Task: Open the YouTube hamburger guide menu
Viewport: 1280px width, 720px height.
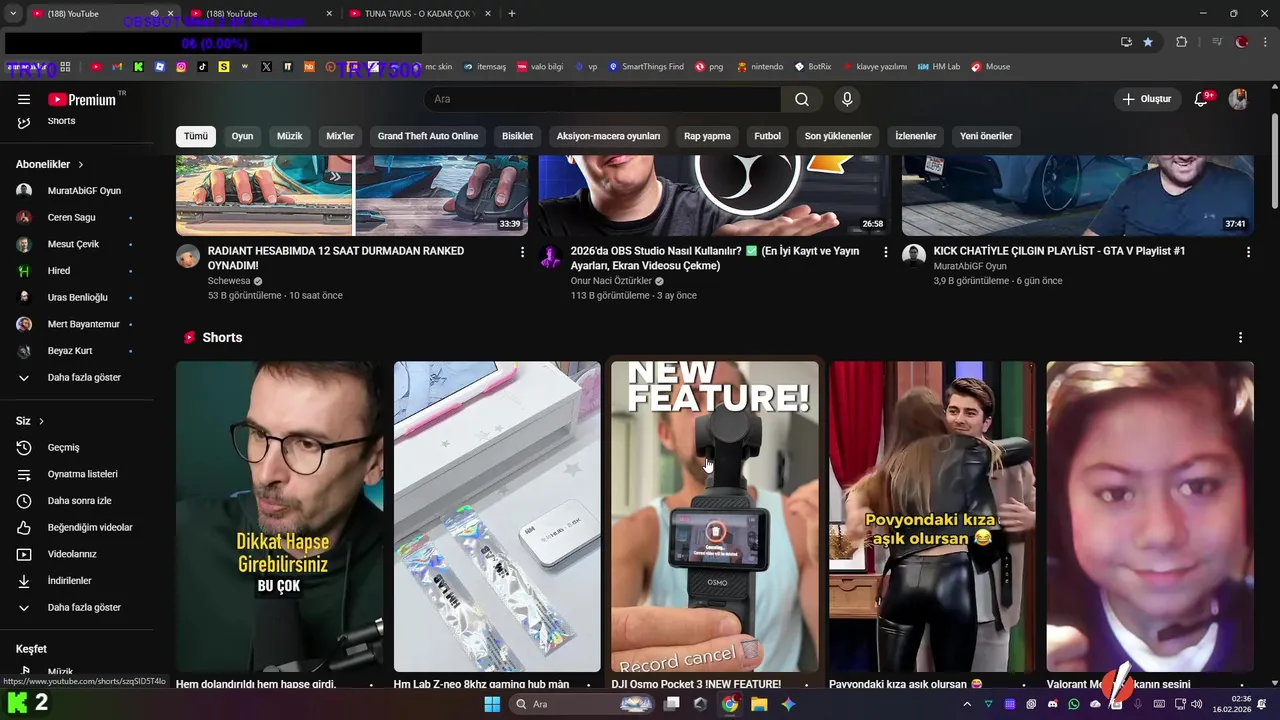Action: point(24,99)
